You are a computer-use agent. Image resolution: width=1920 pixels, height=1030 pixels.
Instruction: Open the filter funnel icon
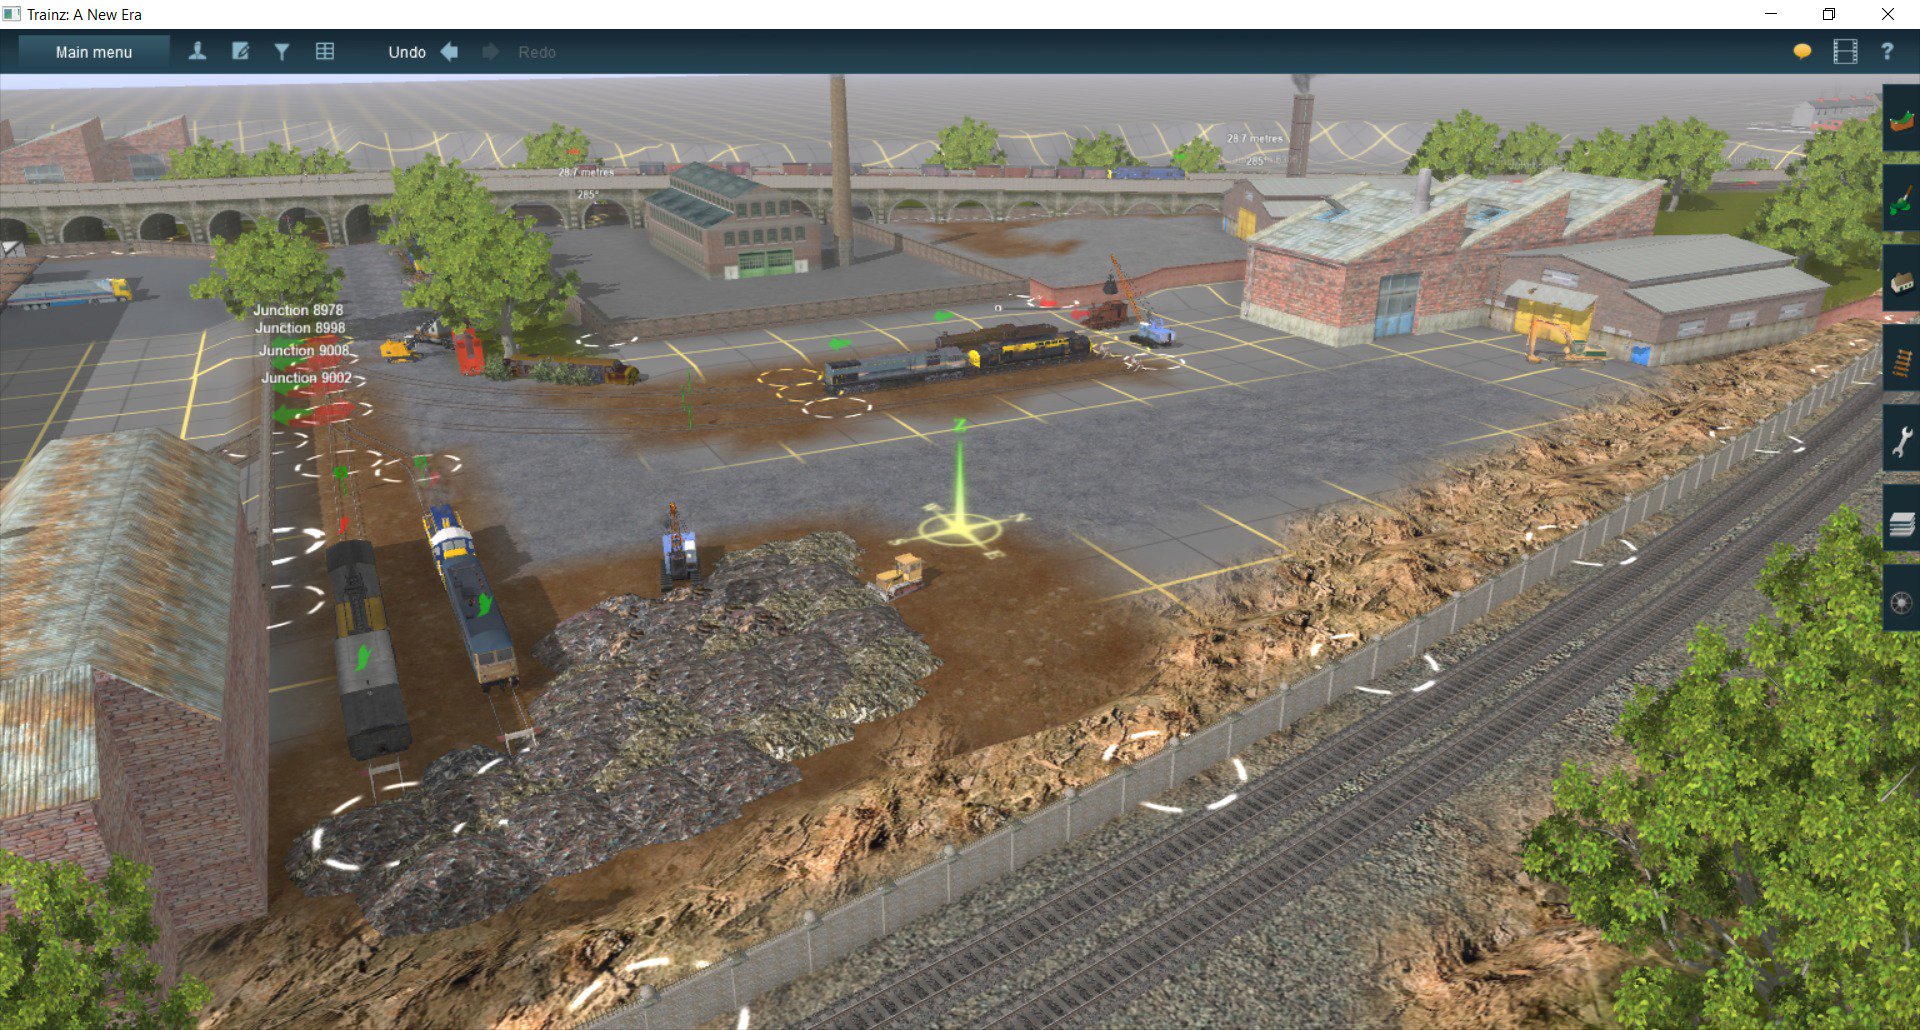282,52
